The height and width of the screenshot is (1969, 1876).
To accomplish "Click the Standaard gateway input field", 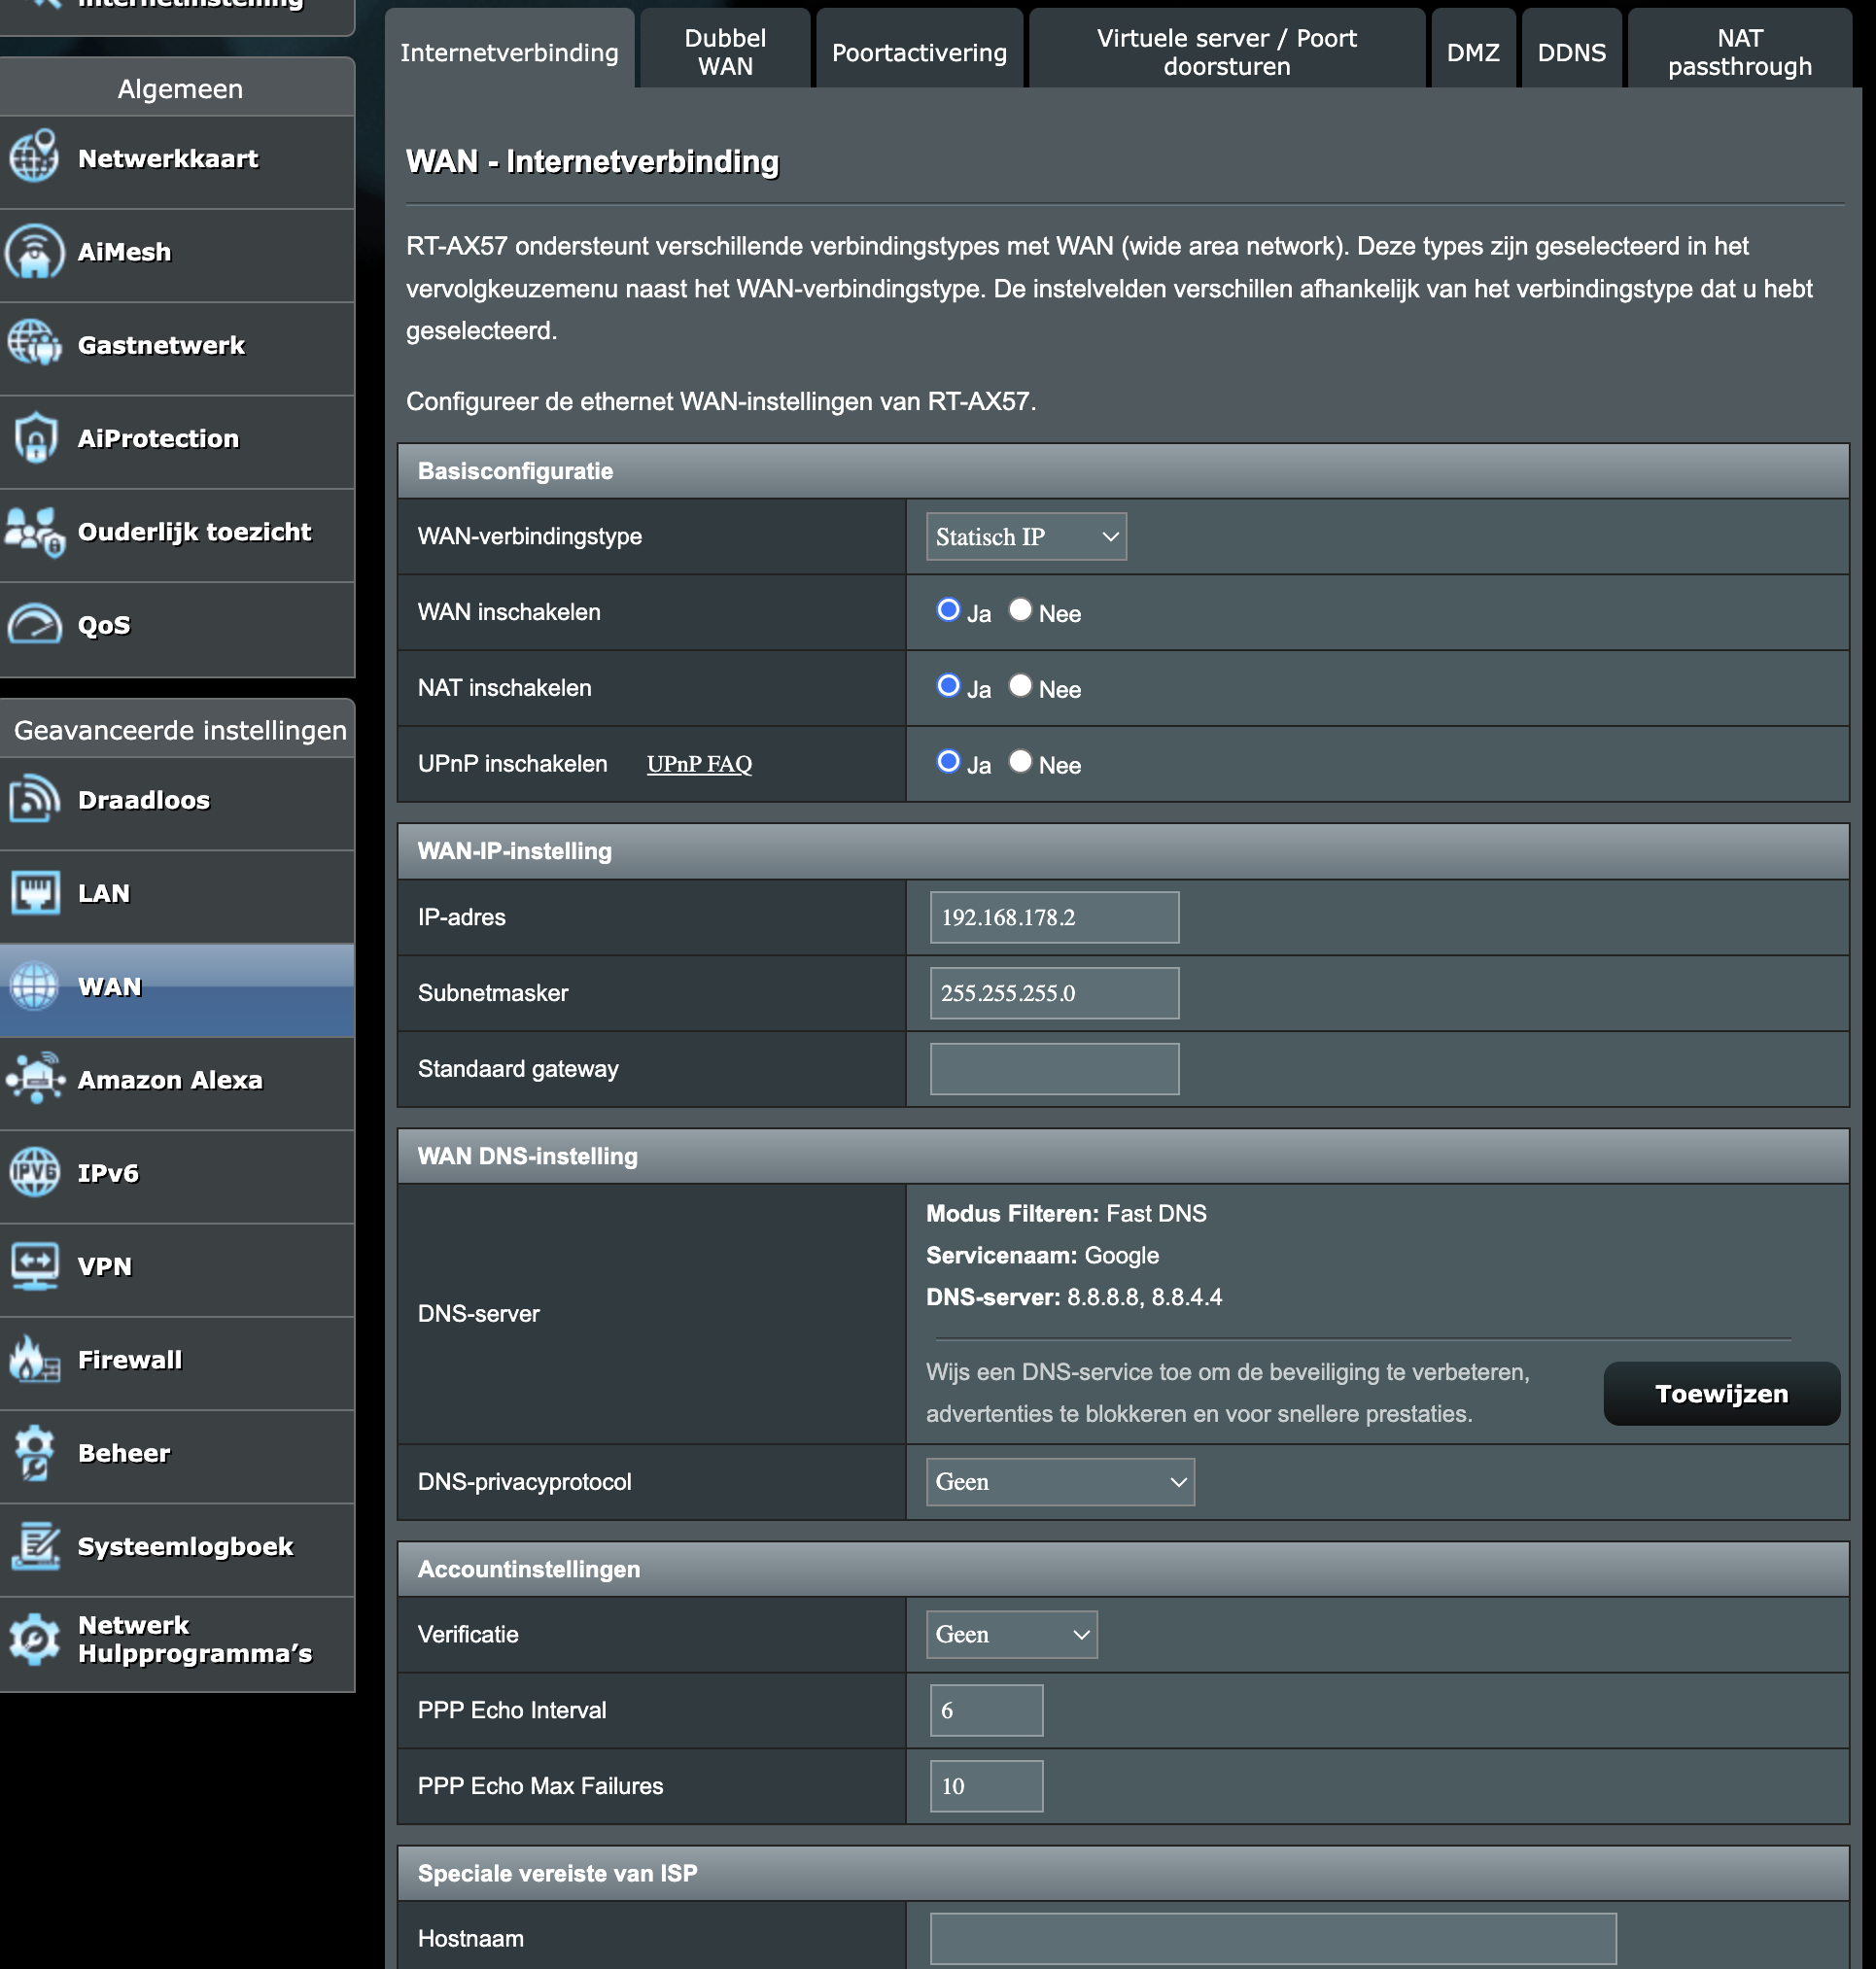I will click(1054, 1069).
